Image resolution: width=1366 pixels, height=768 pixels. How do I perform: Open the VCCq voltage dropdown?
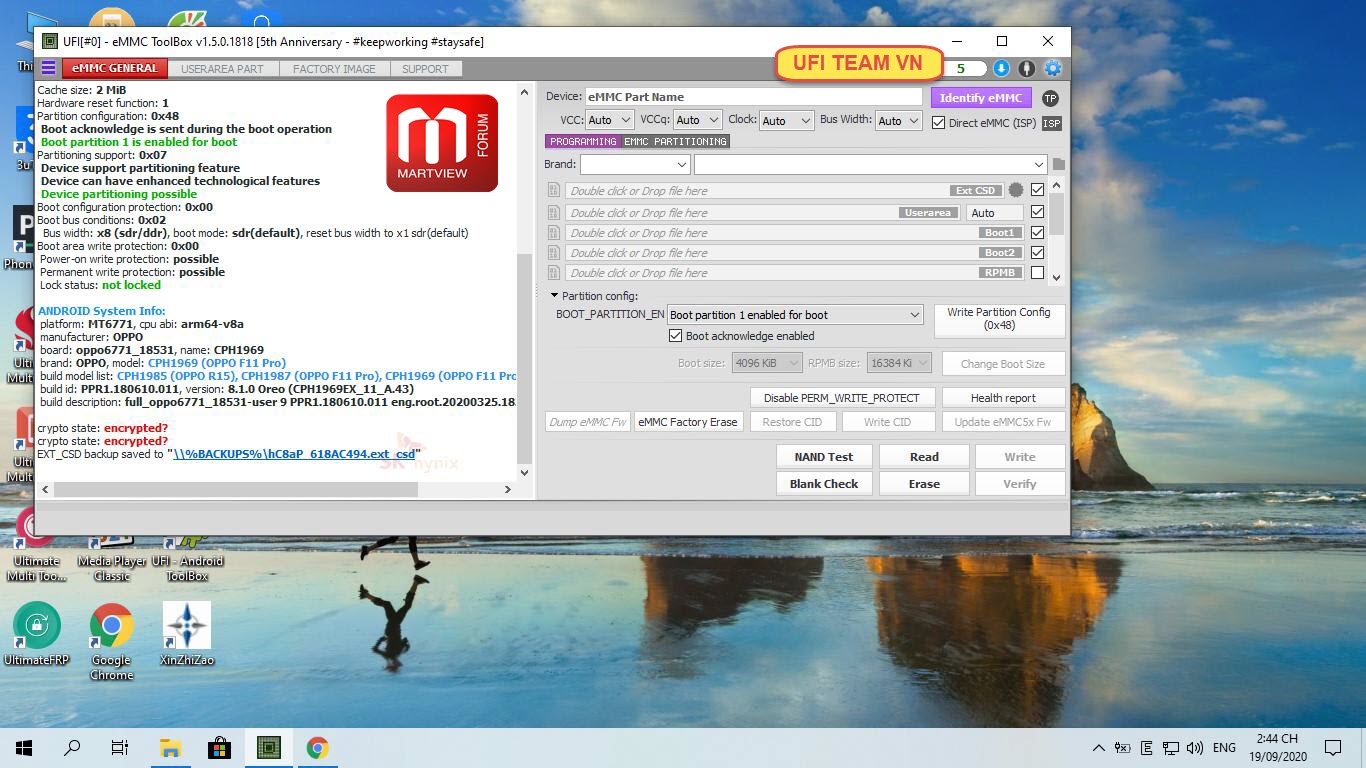(698, 120)
